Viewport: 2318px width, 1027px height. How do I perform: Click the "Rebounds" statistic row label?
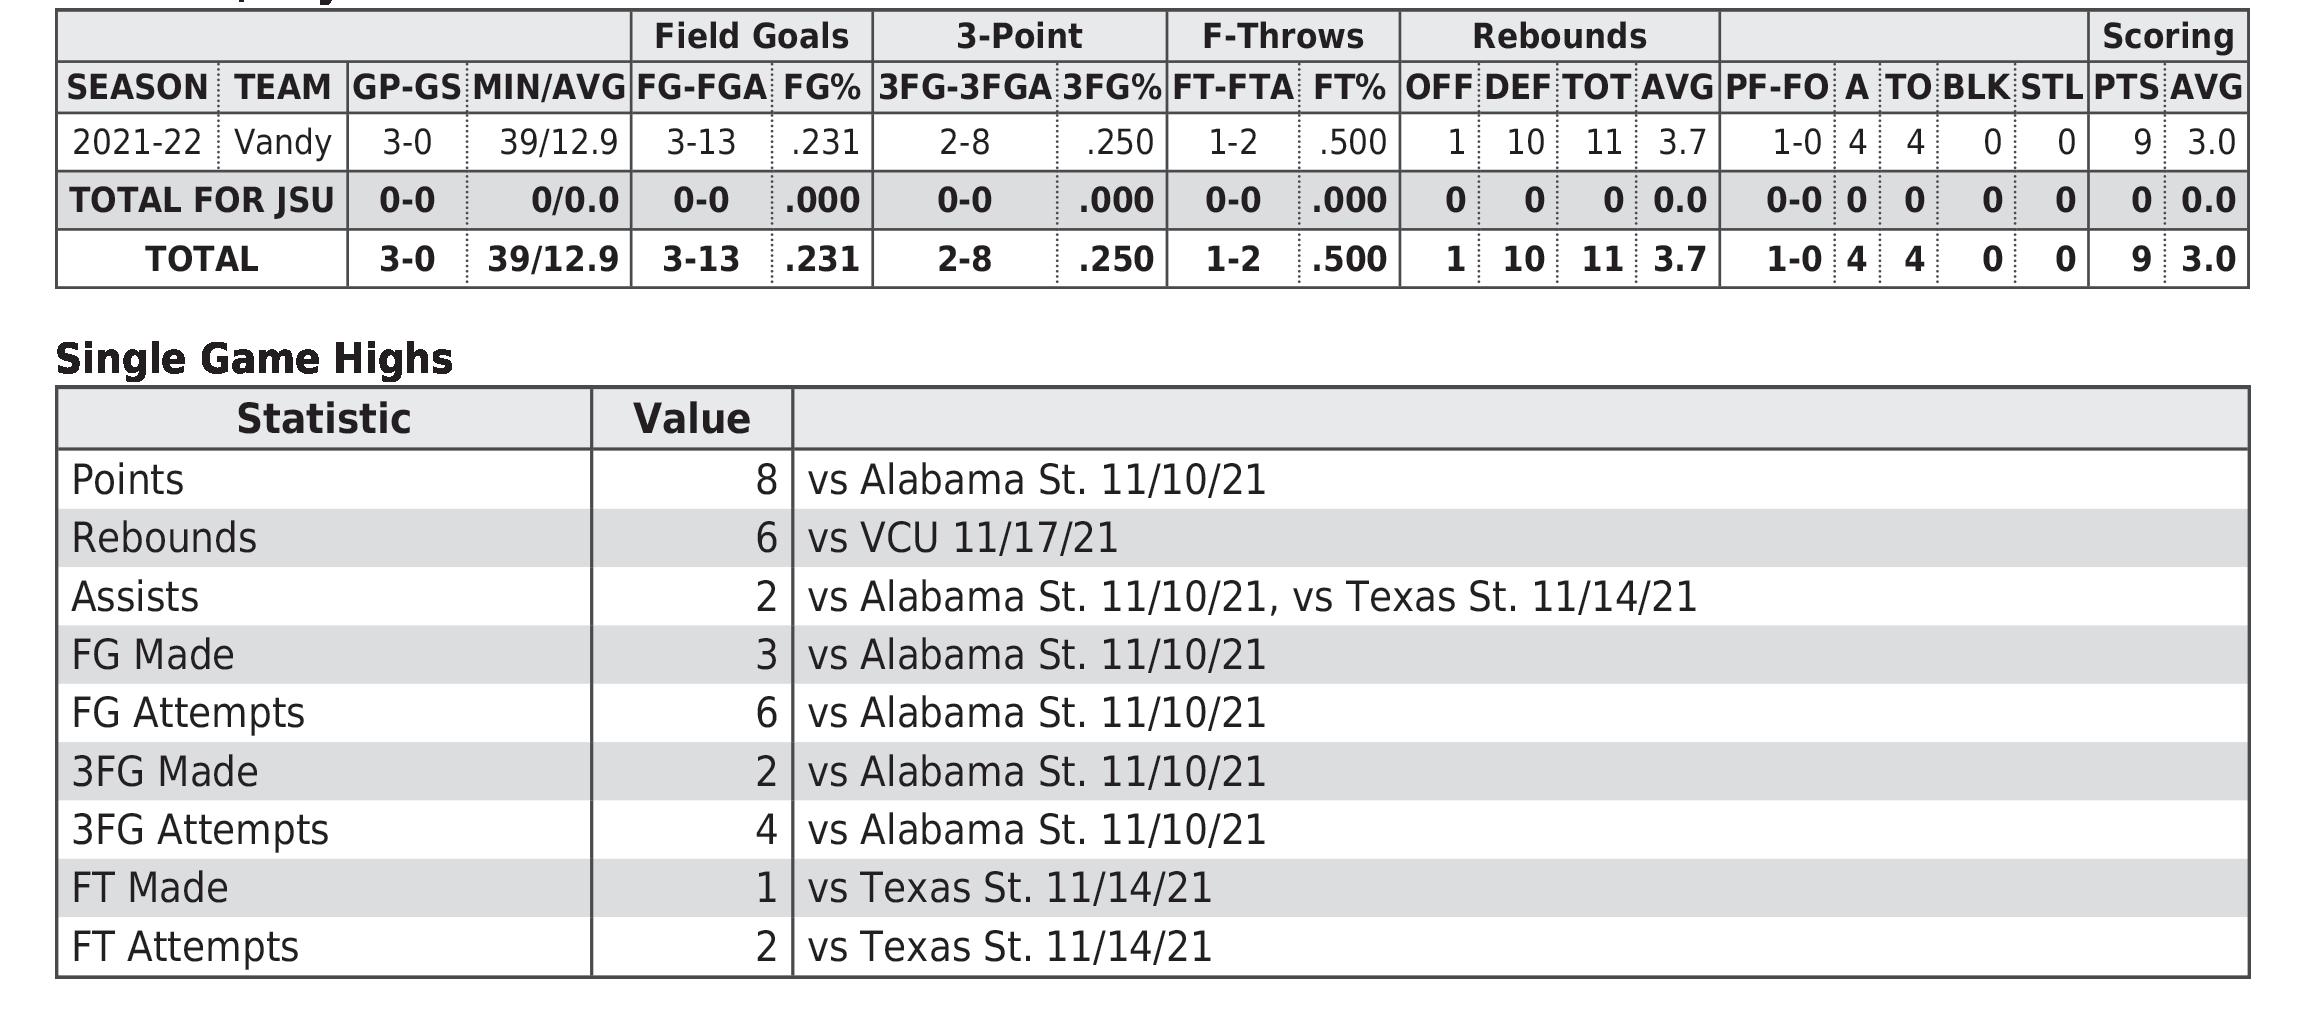click(164, 538)
